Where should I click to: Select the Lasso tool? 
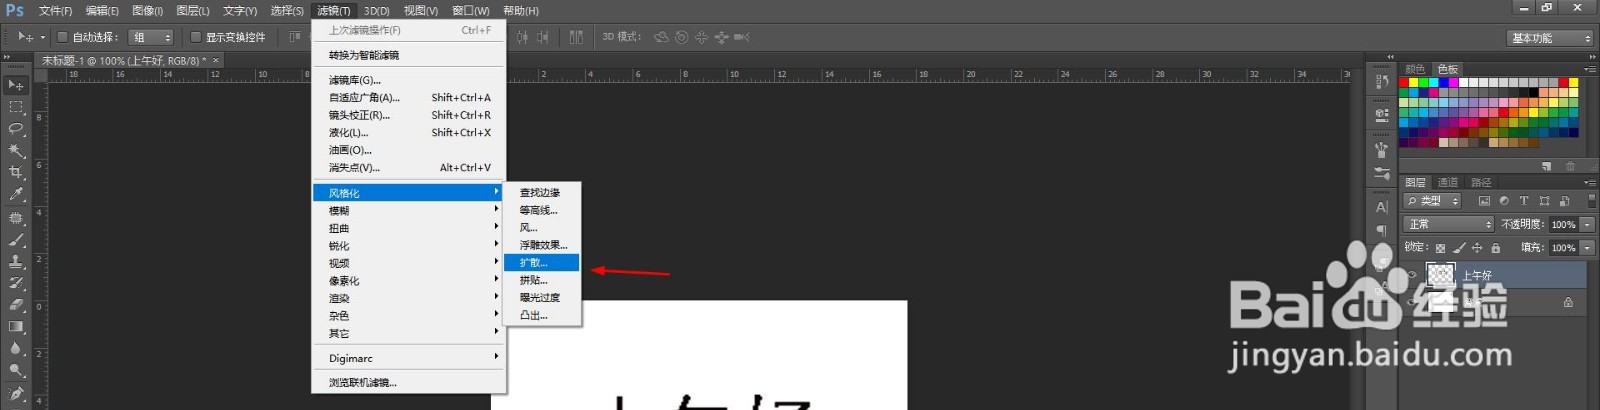[x=15, y=129]
